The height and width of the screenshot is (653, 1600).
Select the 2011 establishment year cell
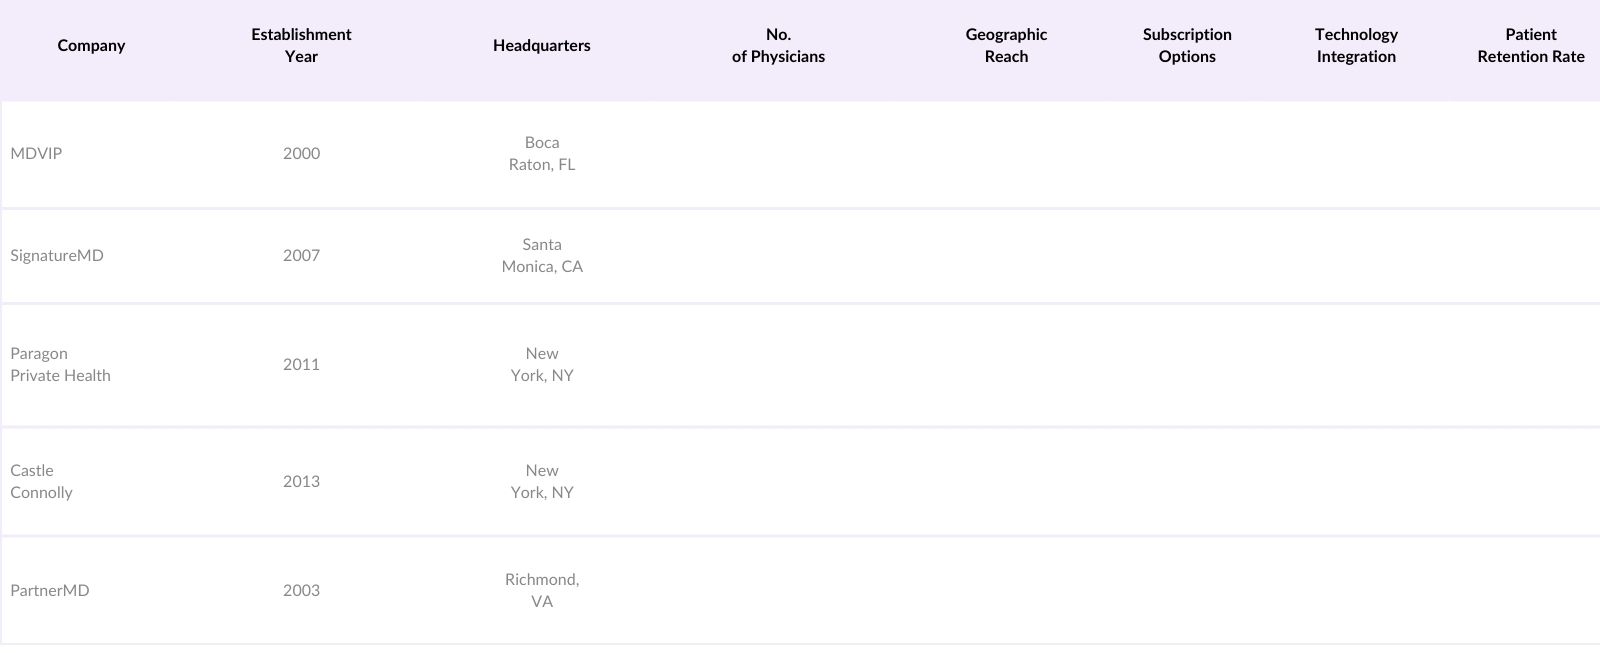click(301, 365)
